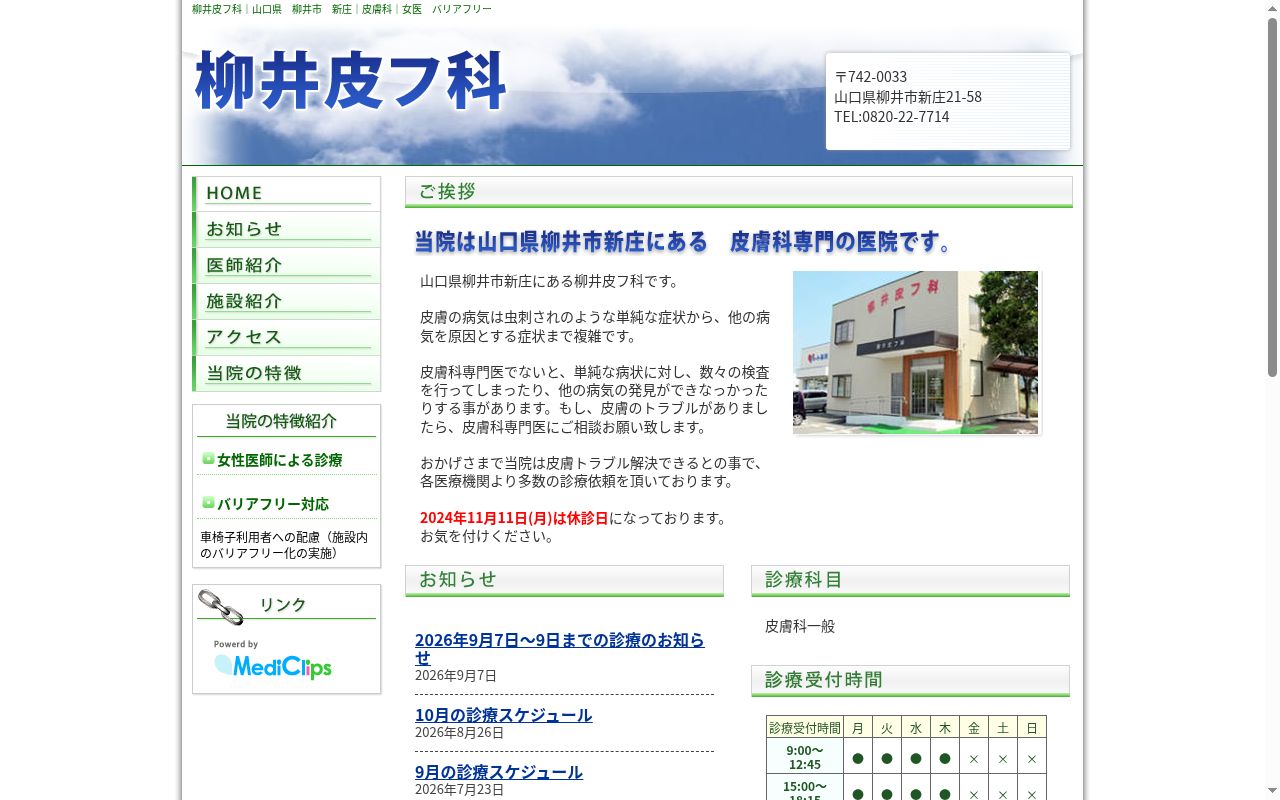Click the 2026年8月26日 date under the news list
This screenshot has height=800, width=1280.
pos(460,733)
